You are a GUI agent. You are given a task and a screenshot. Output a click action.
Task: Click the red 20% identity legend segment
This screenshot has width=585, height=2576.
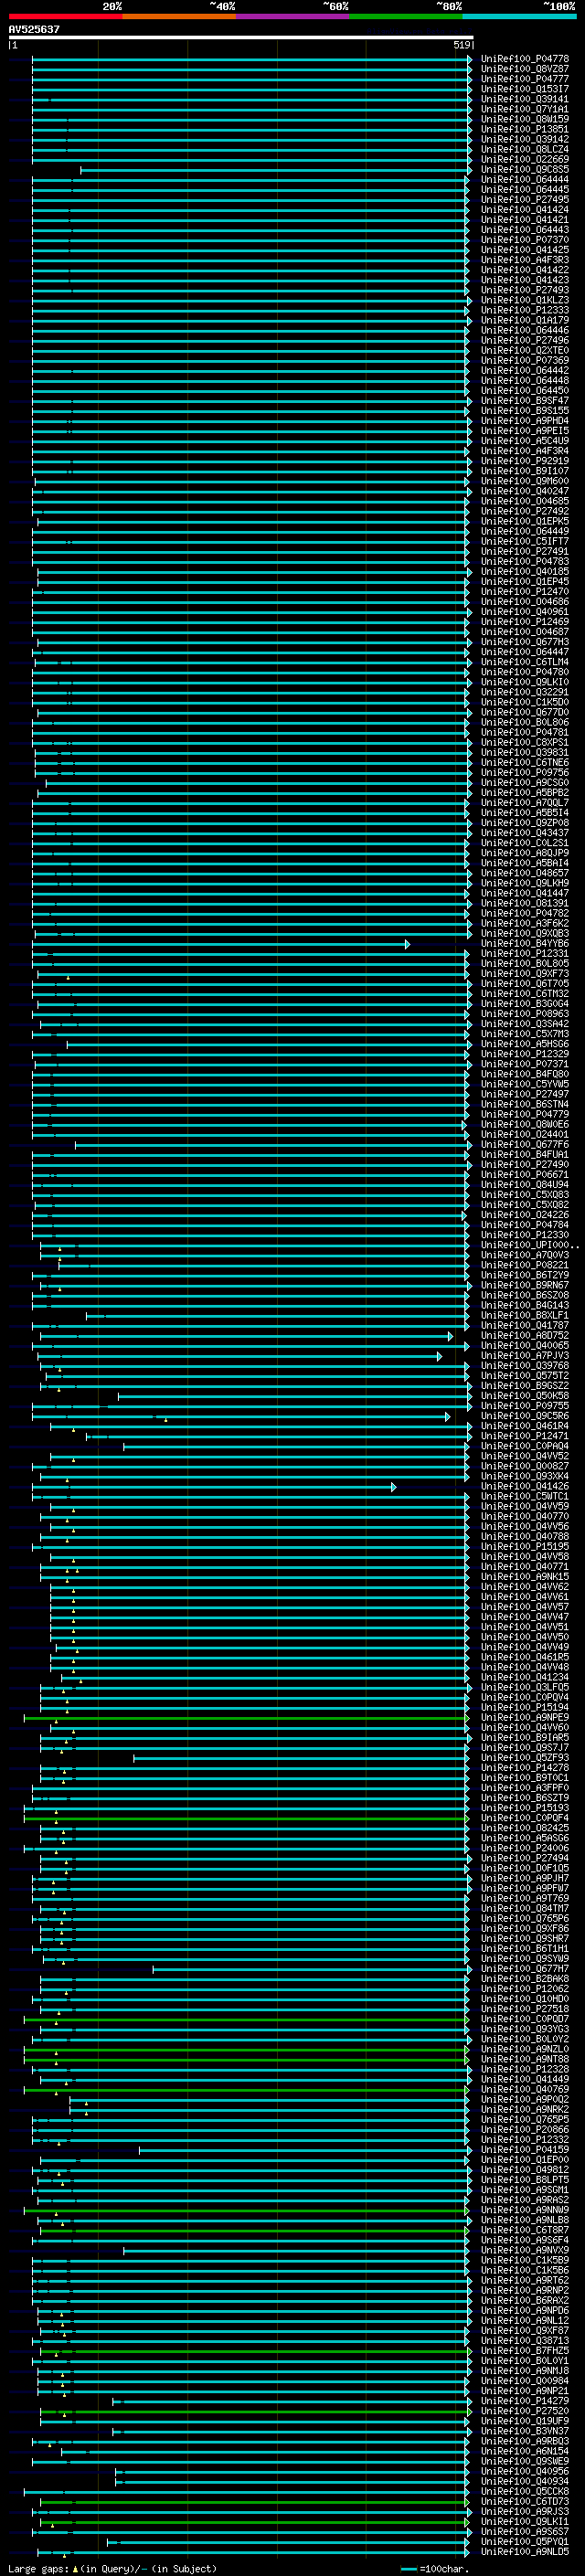65,16
